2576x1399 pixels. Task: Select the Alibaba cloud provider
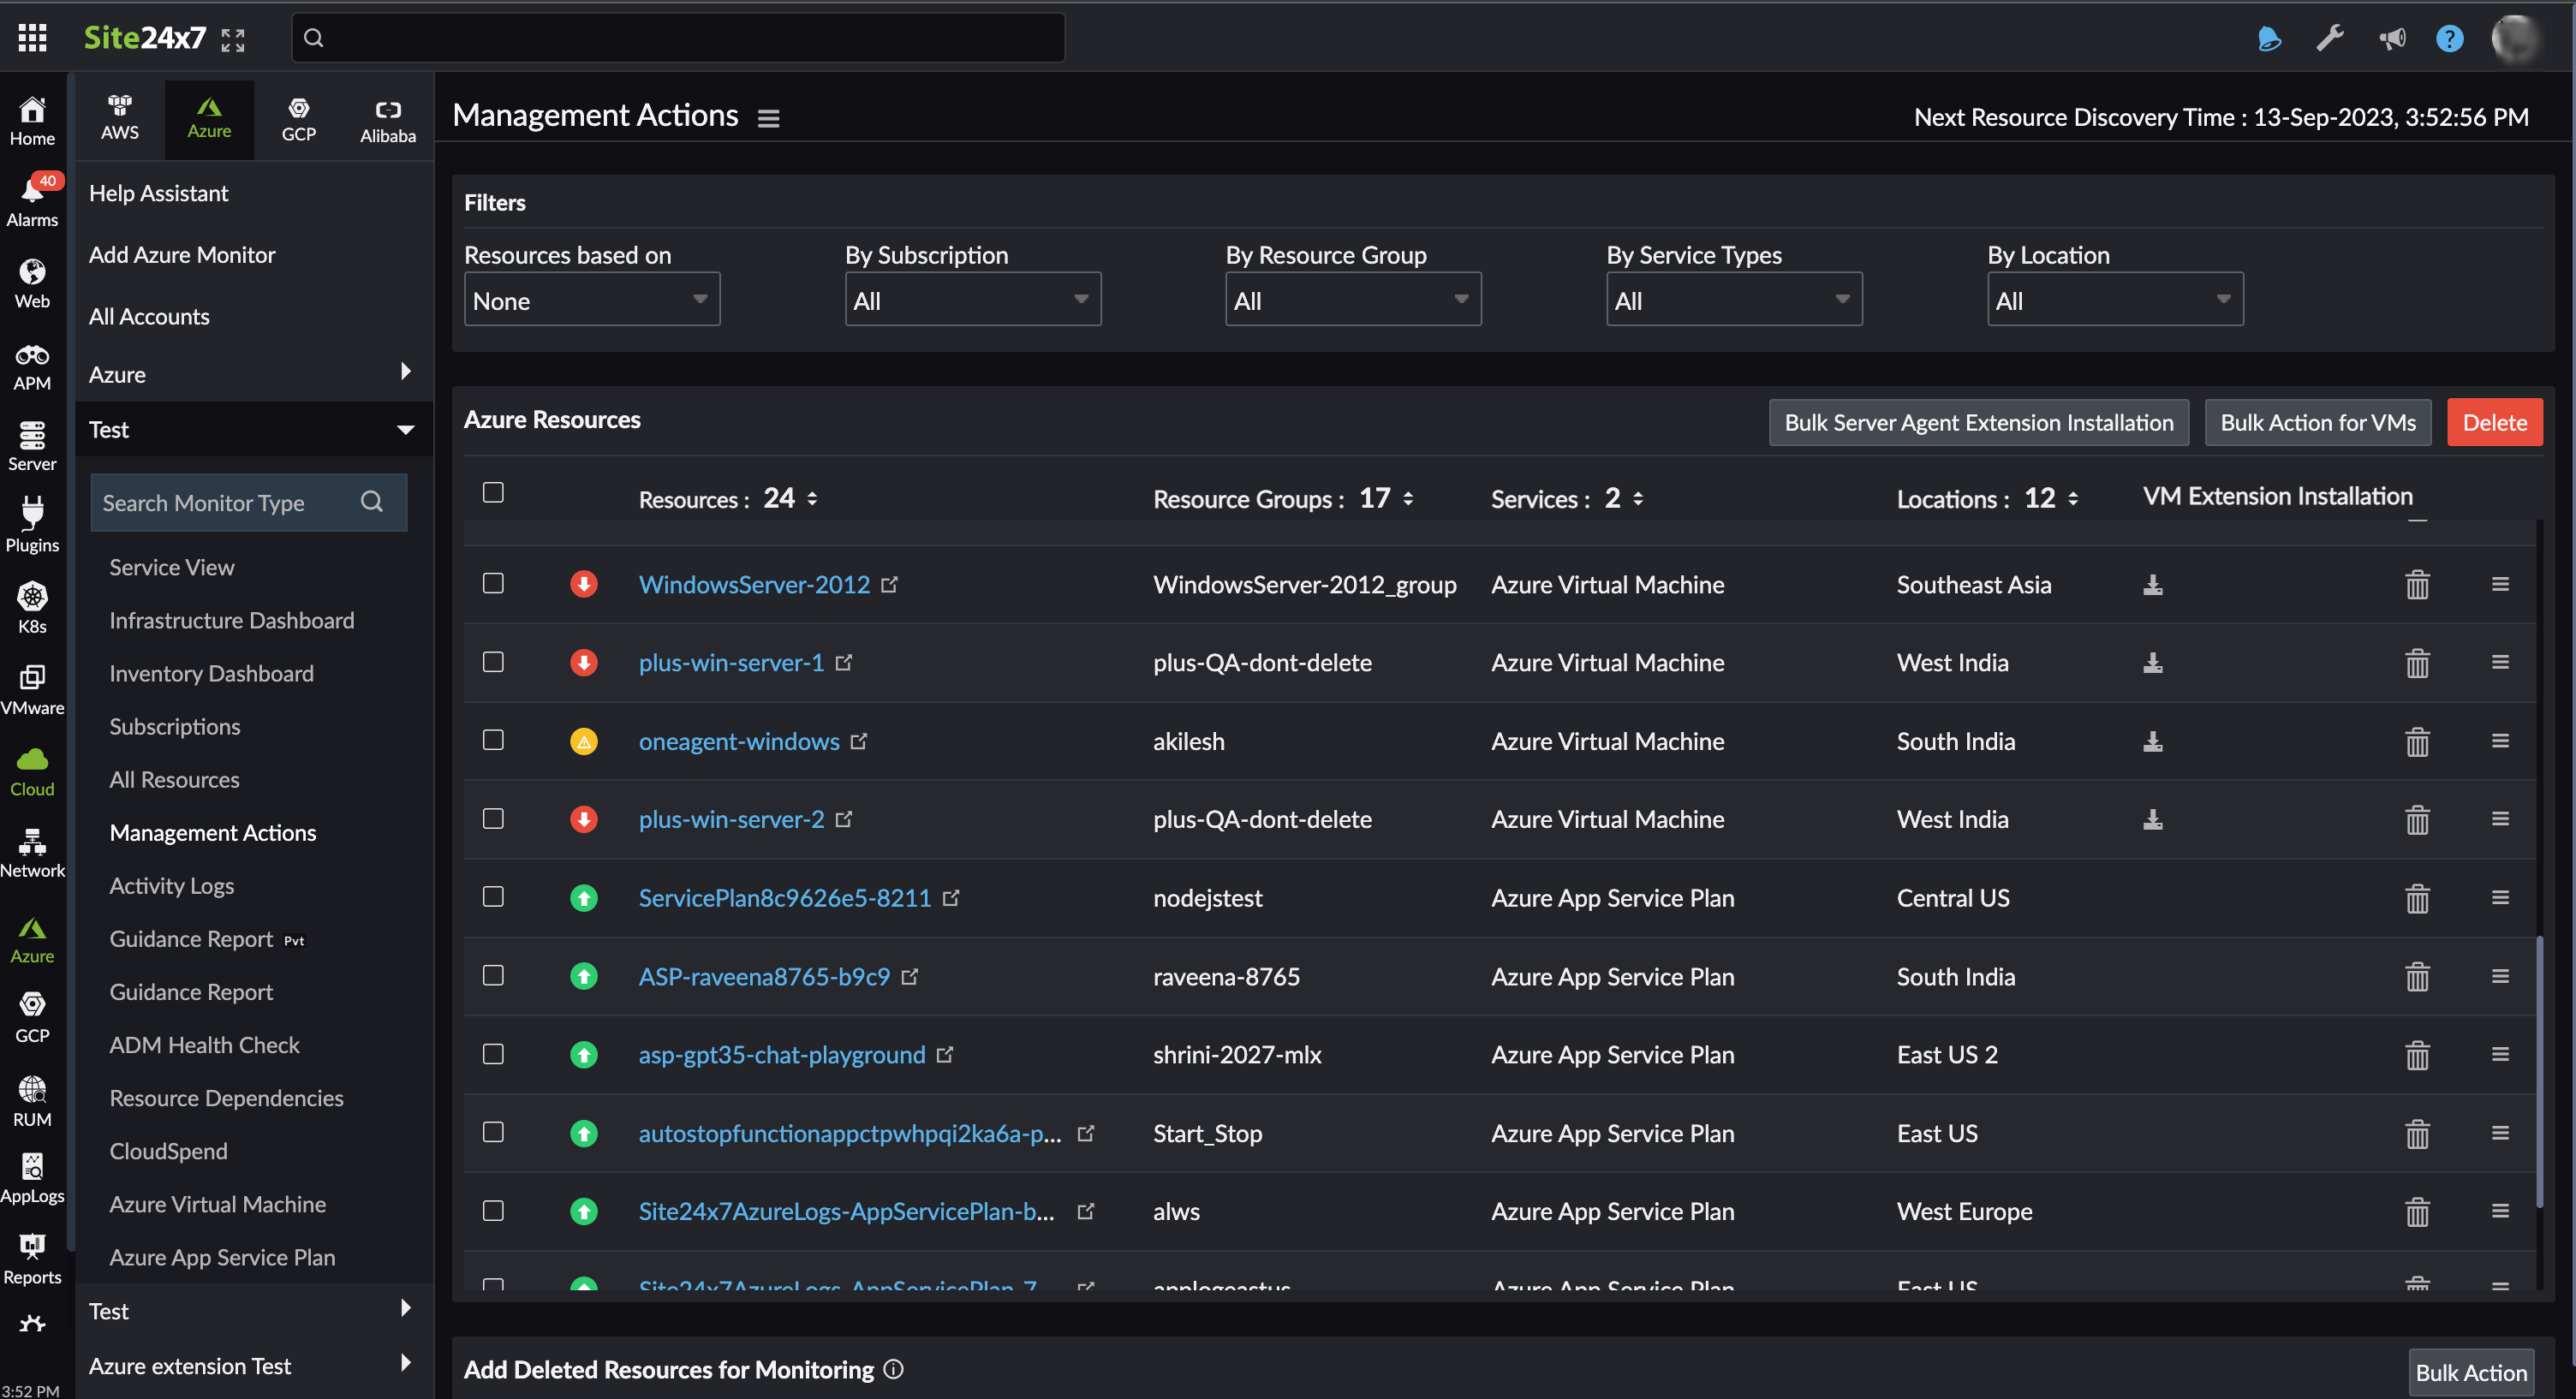tap(387, 118)
